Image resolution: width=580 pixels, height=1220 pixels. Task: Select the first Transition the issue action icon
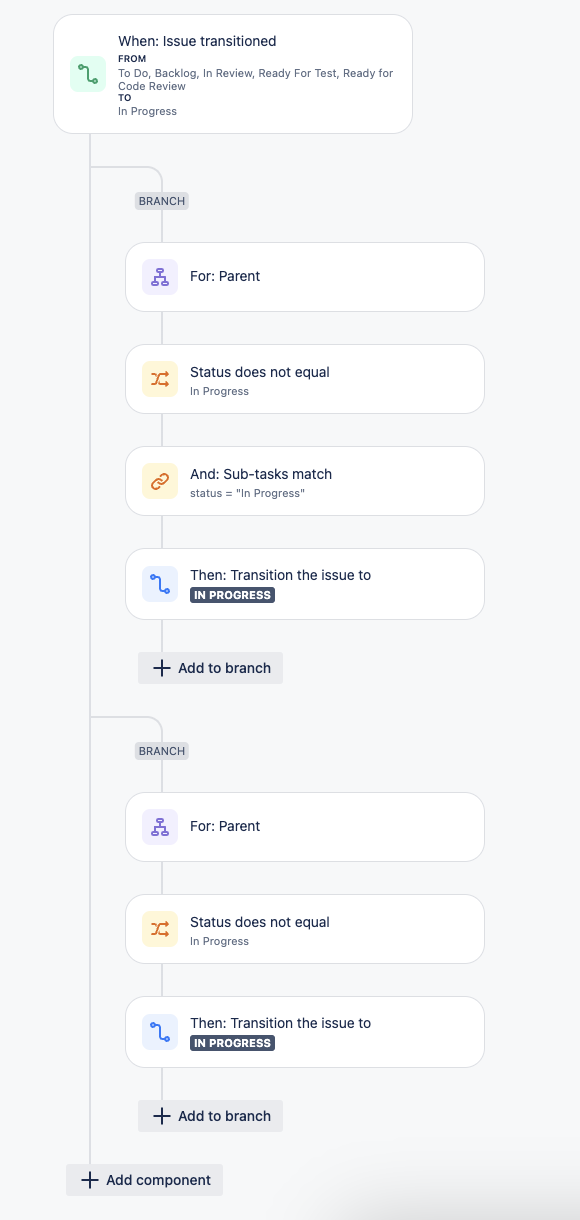(x=159, y=583)
